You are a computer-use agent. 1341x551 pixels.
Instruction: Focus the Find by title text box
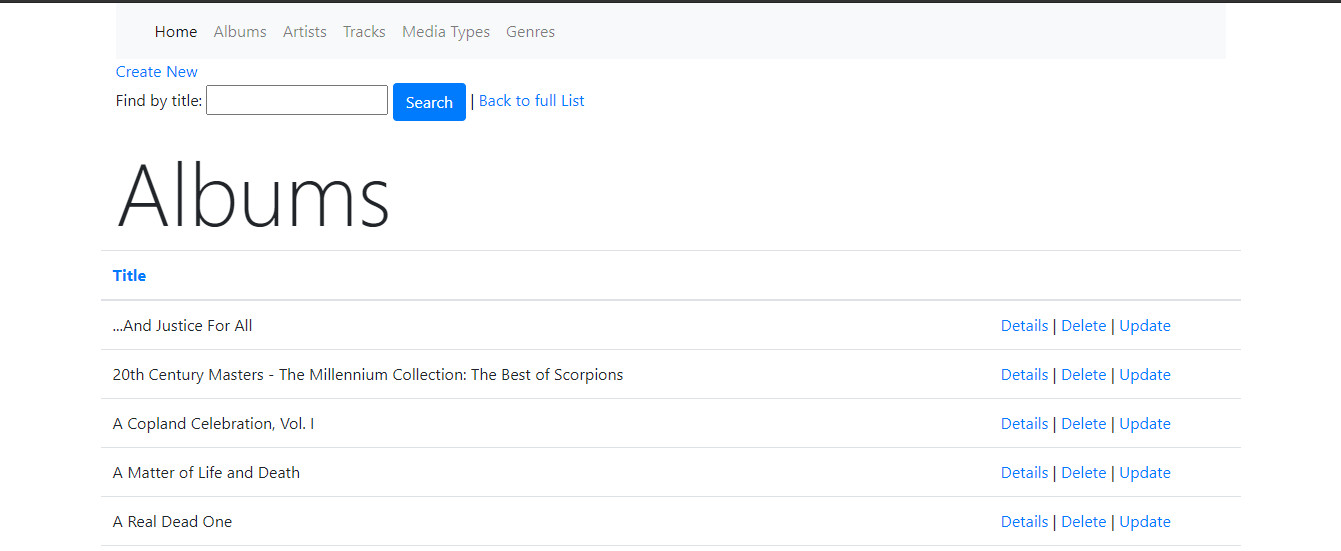297,100
